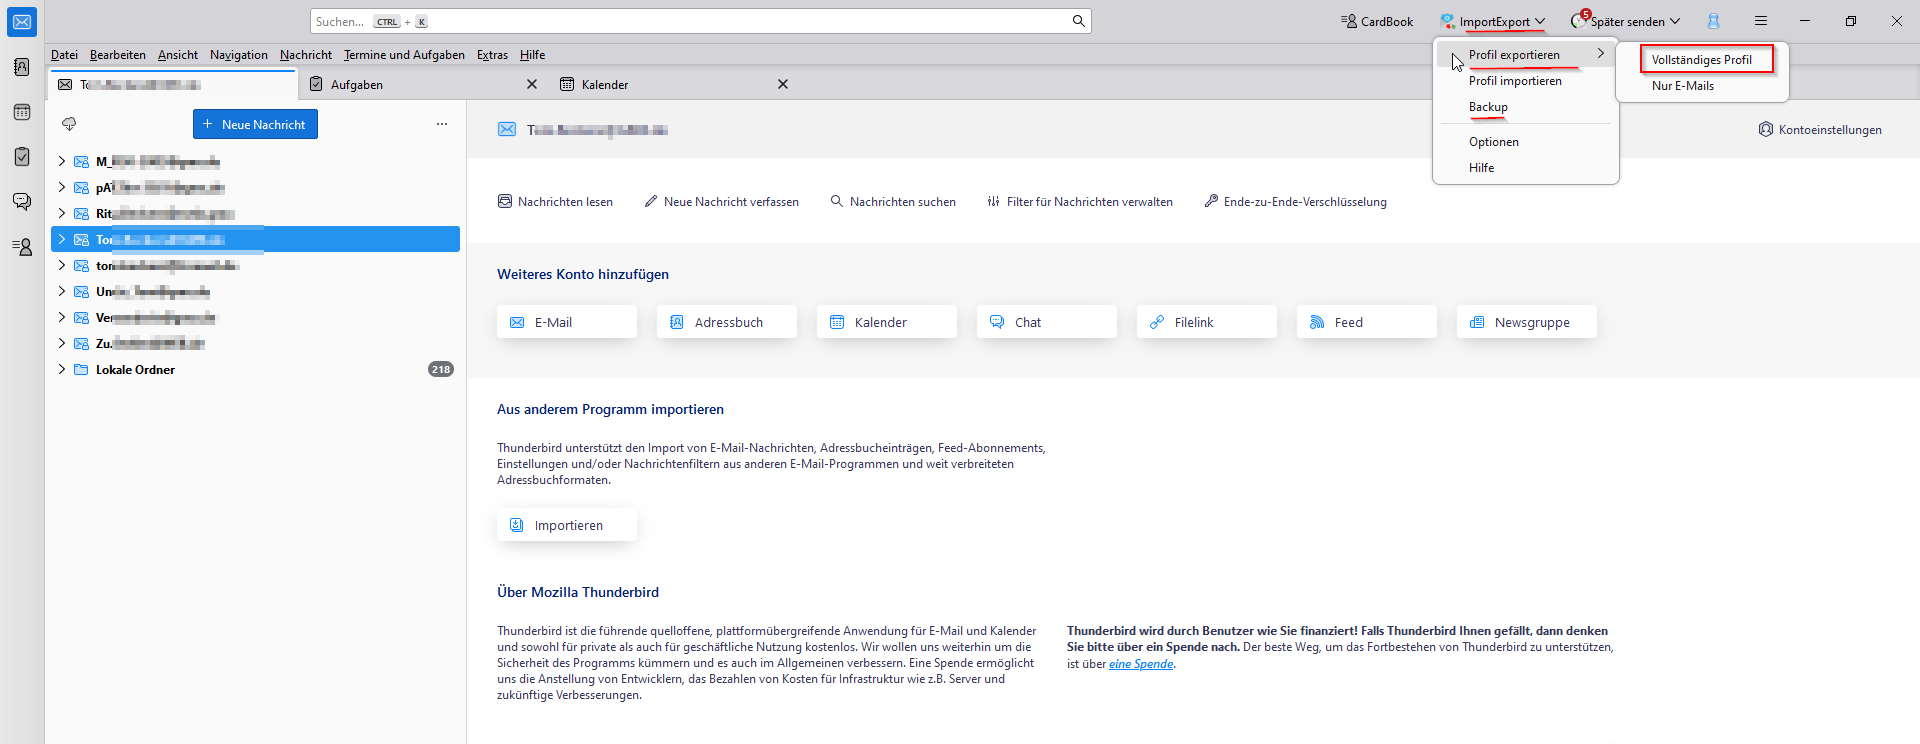Open Kontoeinstellungen account settings
Image resolution: width=1920 pixels, height=744 pixels.
point(1820,130)
